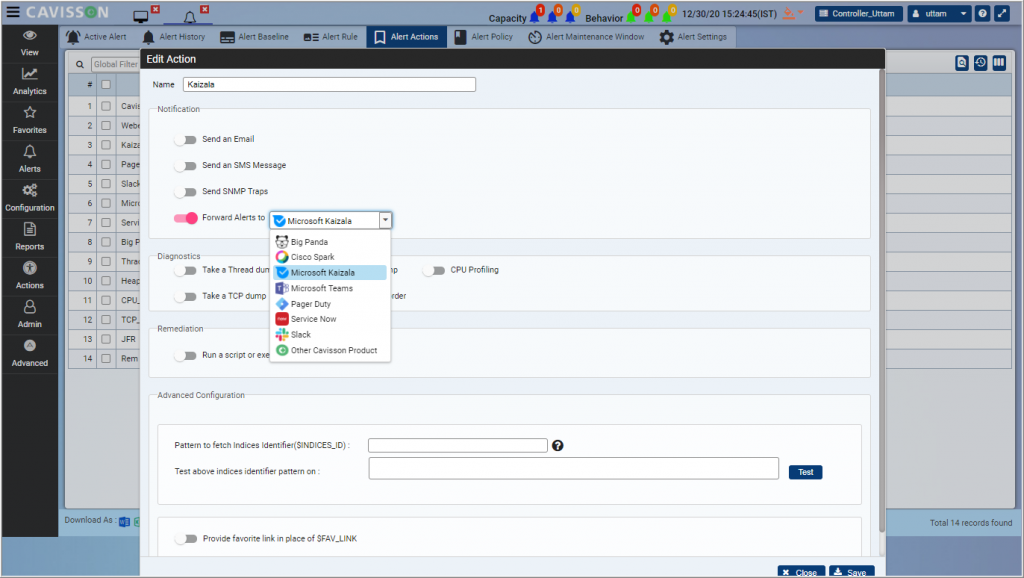Click the help question mark in header
The image size is (1024, 578).
click(982, 14)
